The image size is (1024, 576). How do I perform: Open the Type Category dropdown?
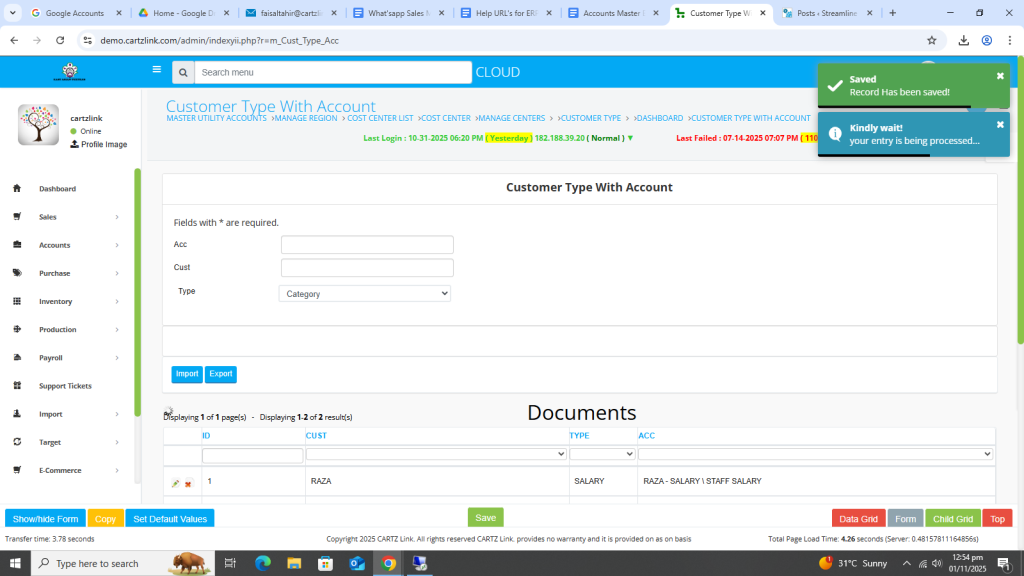365,294
